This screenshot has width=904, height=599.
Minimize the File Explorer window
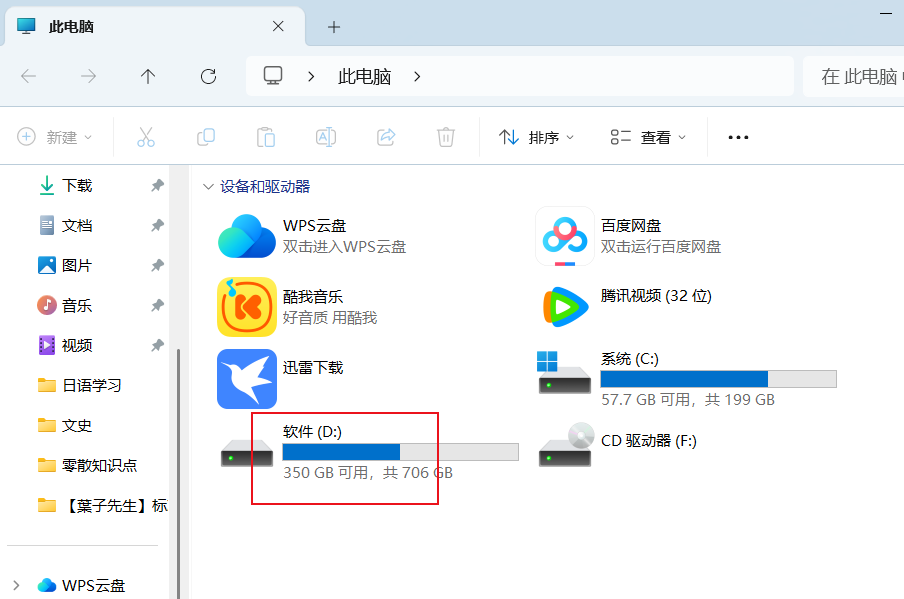click(x=886, y=13)
